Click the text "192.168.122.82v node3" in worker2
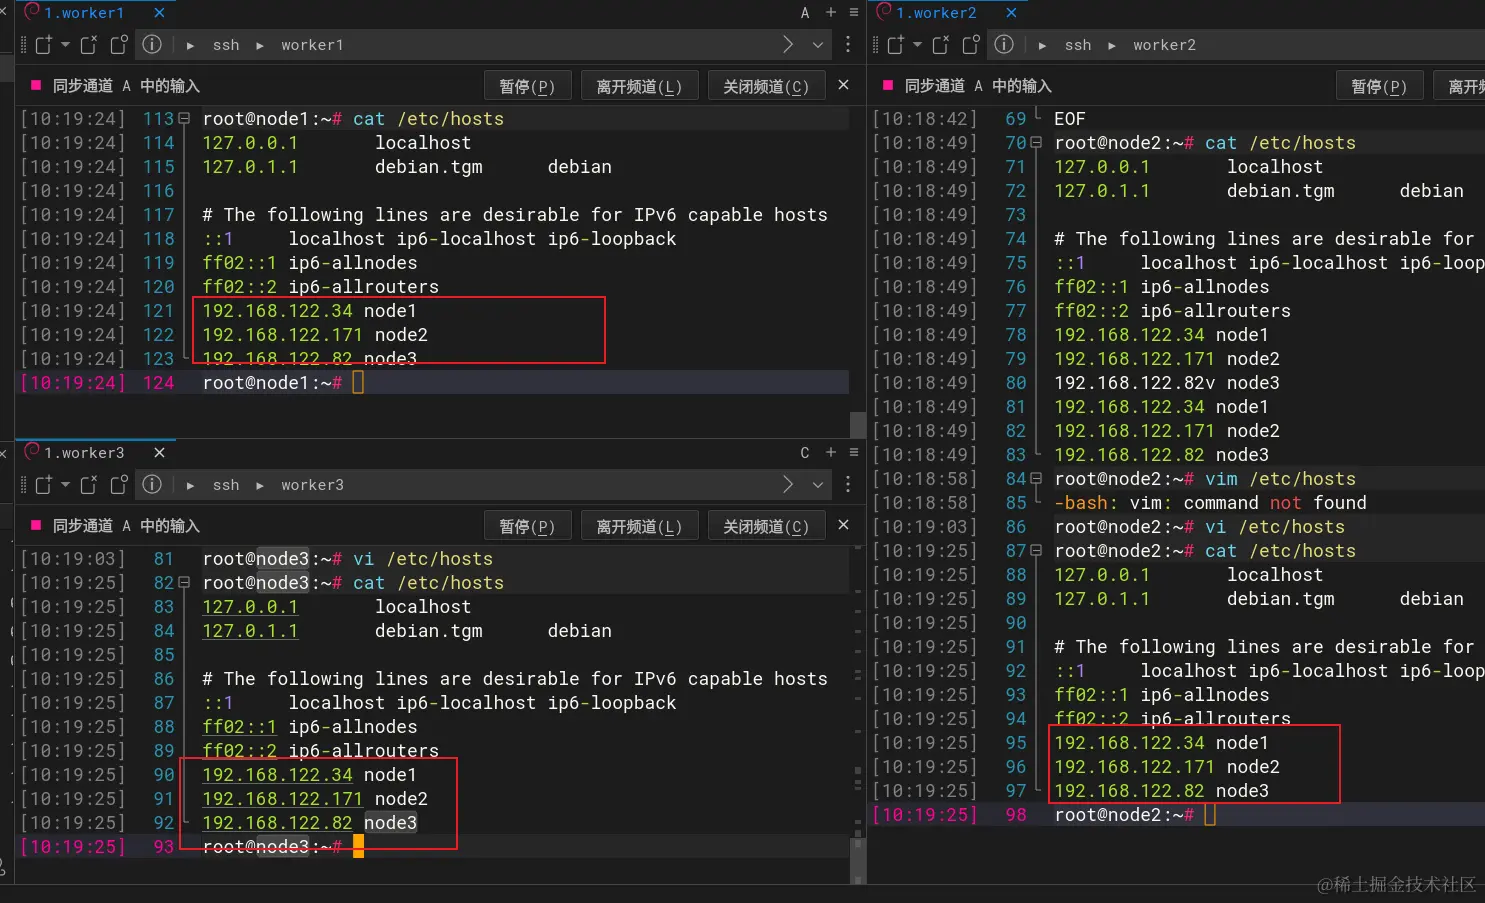This screenshot has width=1485, height=903. [1167, 383]
